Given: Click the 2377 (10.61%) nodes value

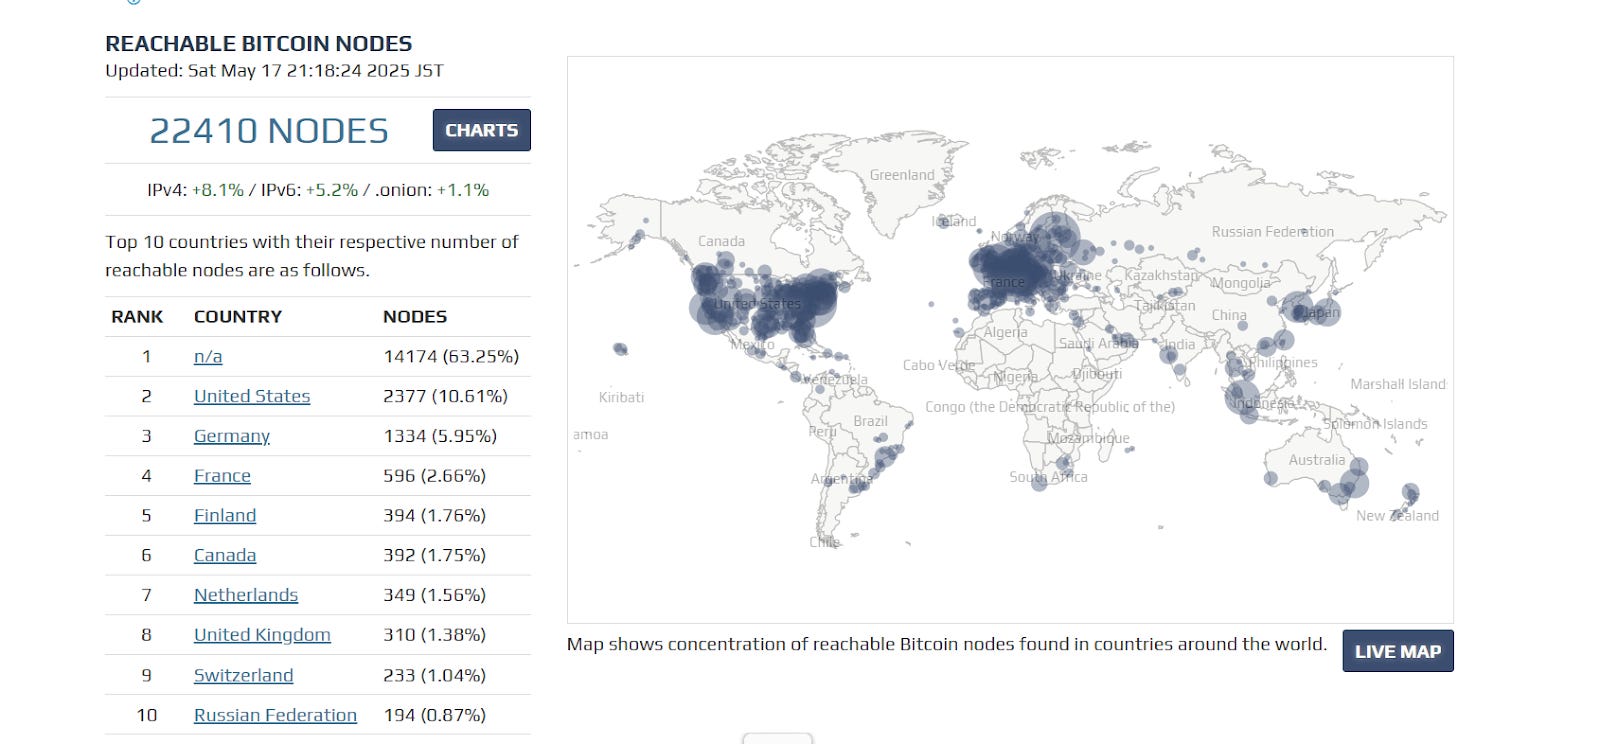Looking at the screenshot, I should click(445, 396).
